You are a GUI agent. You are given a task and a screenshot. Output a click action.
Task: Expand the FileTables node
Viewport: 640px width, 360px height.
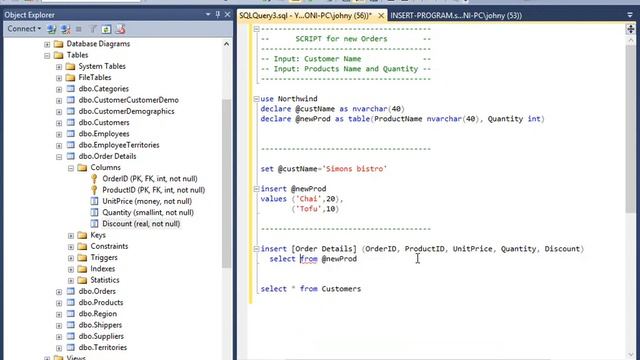(59, 78)
